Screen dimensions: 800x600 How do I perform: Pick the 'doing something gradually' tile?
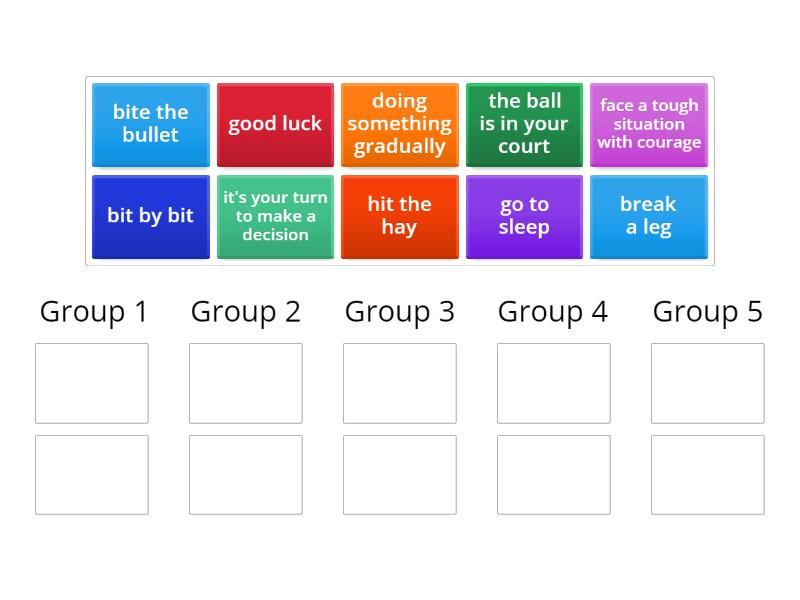pyautogui.click(x=400, y=124)
